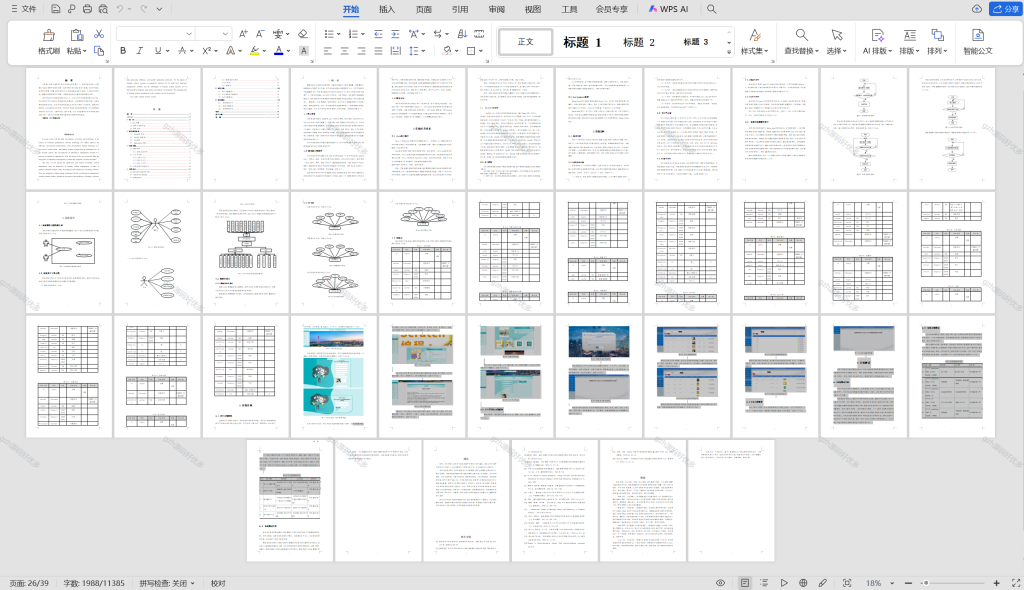Apply Heading 1 (标题 1) style
This screenshot has width=1024, height=590.
click(582, 42)
